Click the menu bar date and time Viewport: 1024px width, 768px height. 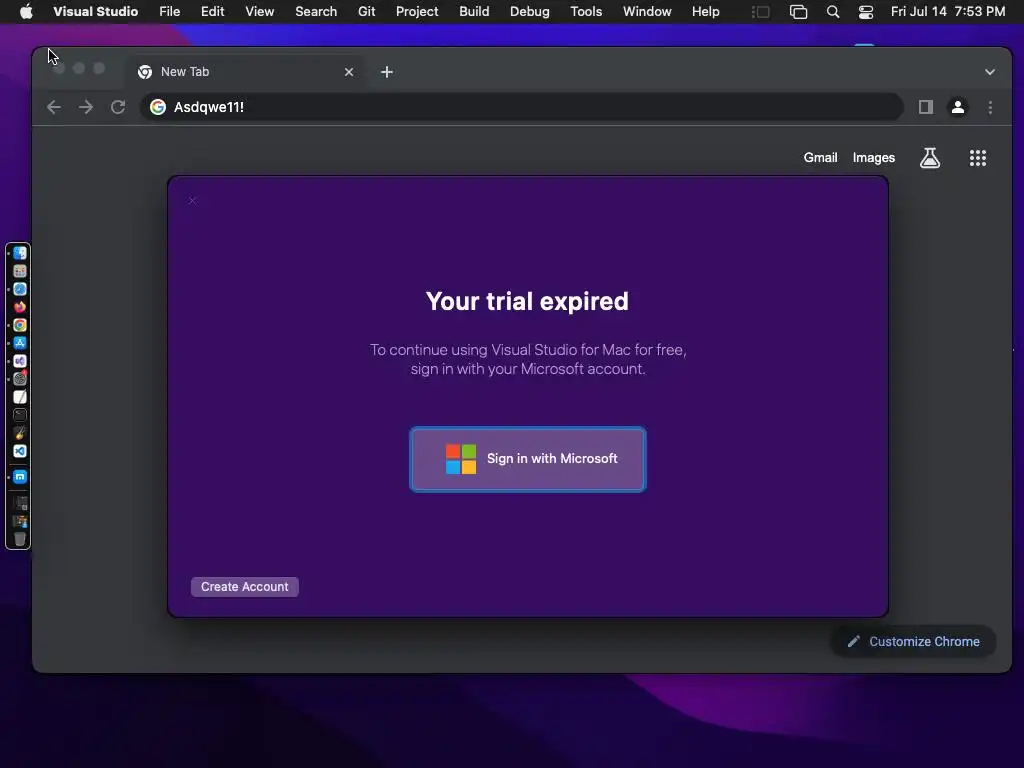tap(948, 12)
